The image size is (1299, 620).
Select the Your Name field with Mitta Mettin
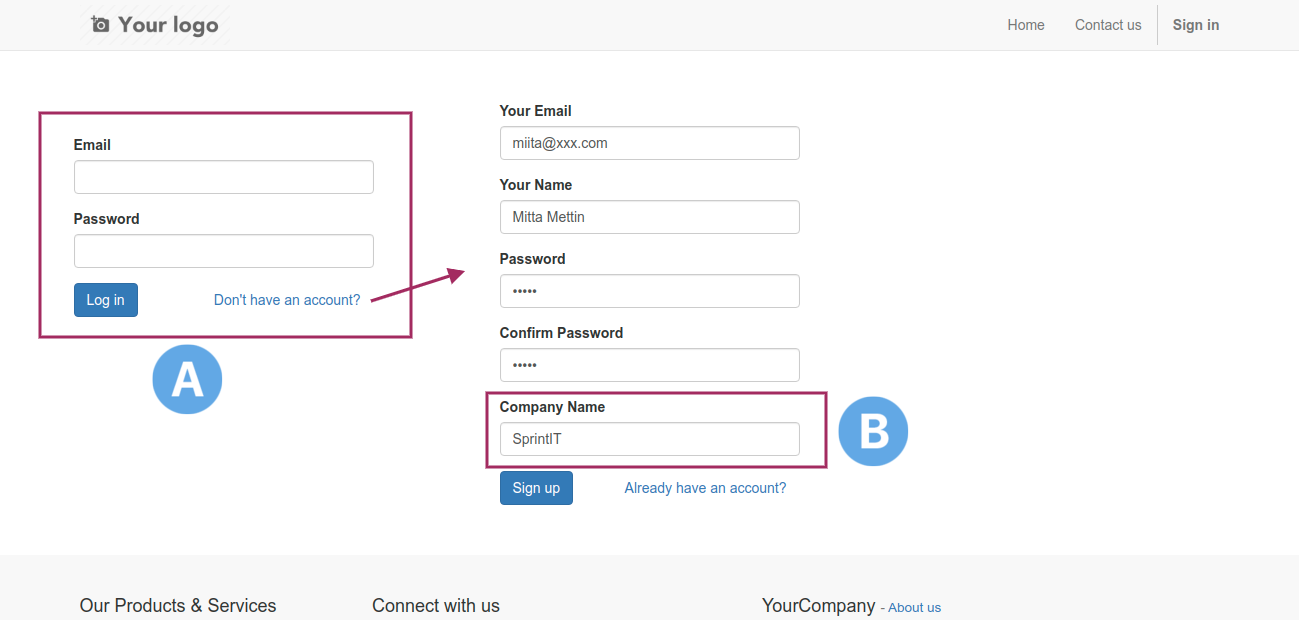[x=650, y=217]
